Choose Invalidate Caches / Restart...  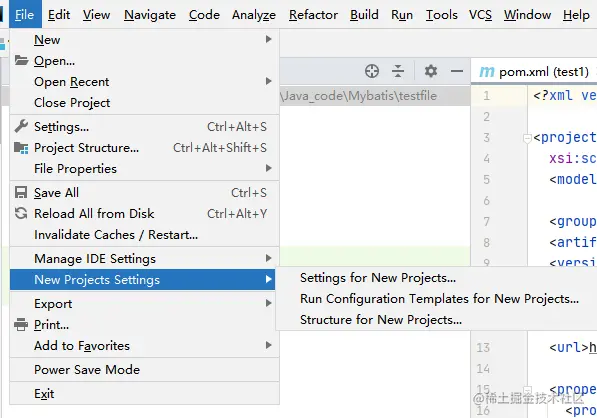coord(144,235)
